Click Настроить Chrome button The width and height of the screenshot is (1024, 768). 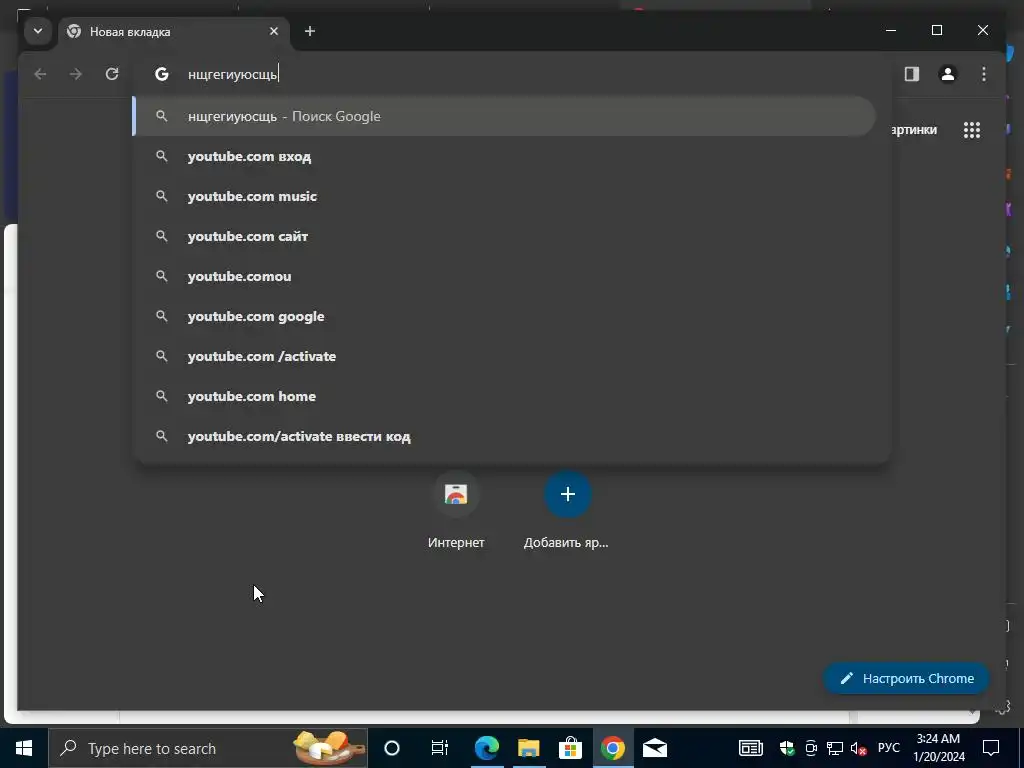(906, 679)
